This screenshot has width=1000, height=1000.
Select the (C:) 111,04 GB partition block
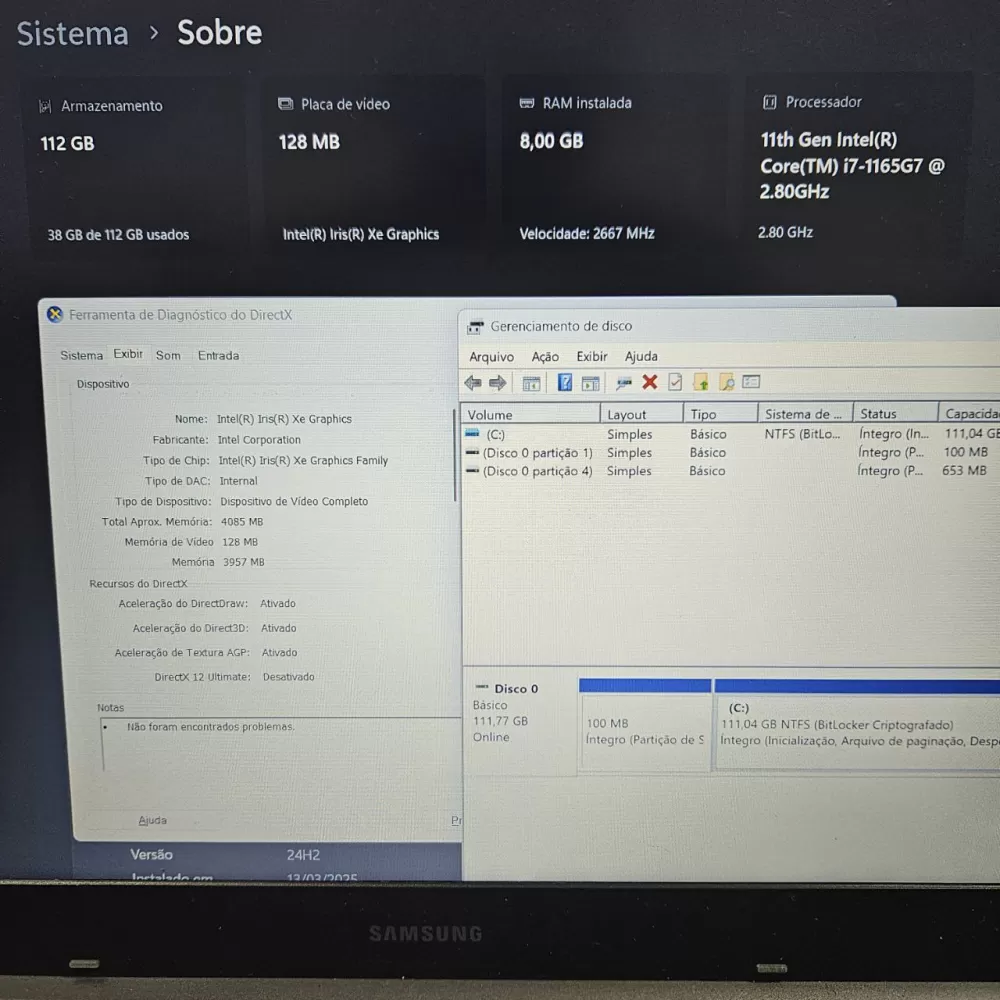pyautogui.click(x=857, y=726)
